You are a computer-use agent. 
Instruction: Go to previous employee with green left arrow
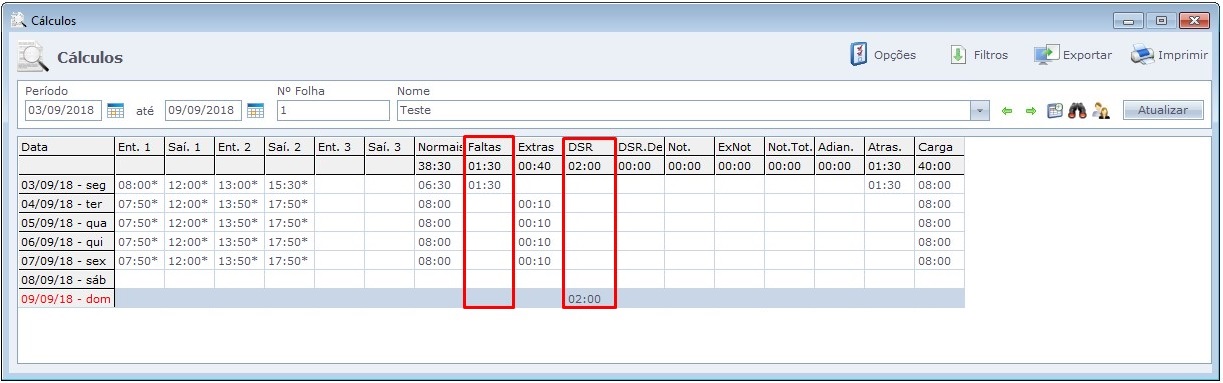pyautogui.click(x=1007, y=111)
